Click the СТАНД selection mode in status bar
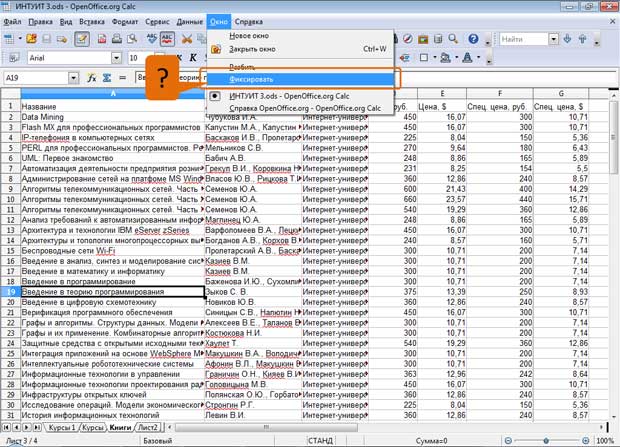Screen dimensions: 620x447 (320, 441)
